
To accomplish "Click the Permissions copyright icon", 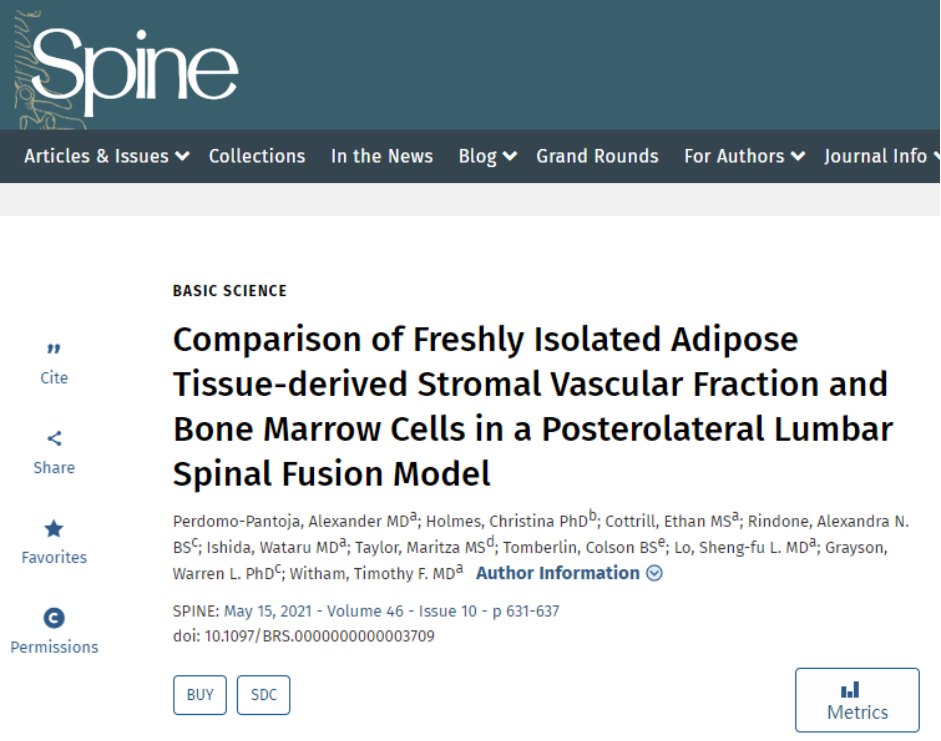I will click(x=54, y=618).
